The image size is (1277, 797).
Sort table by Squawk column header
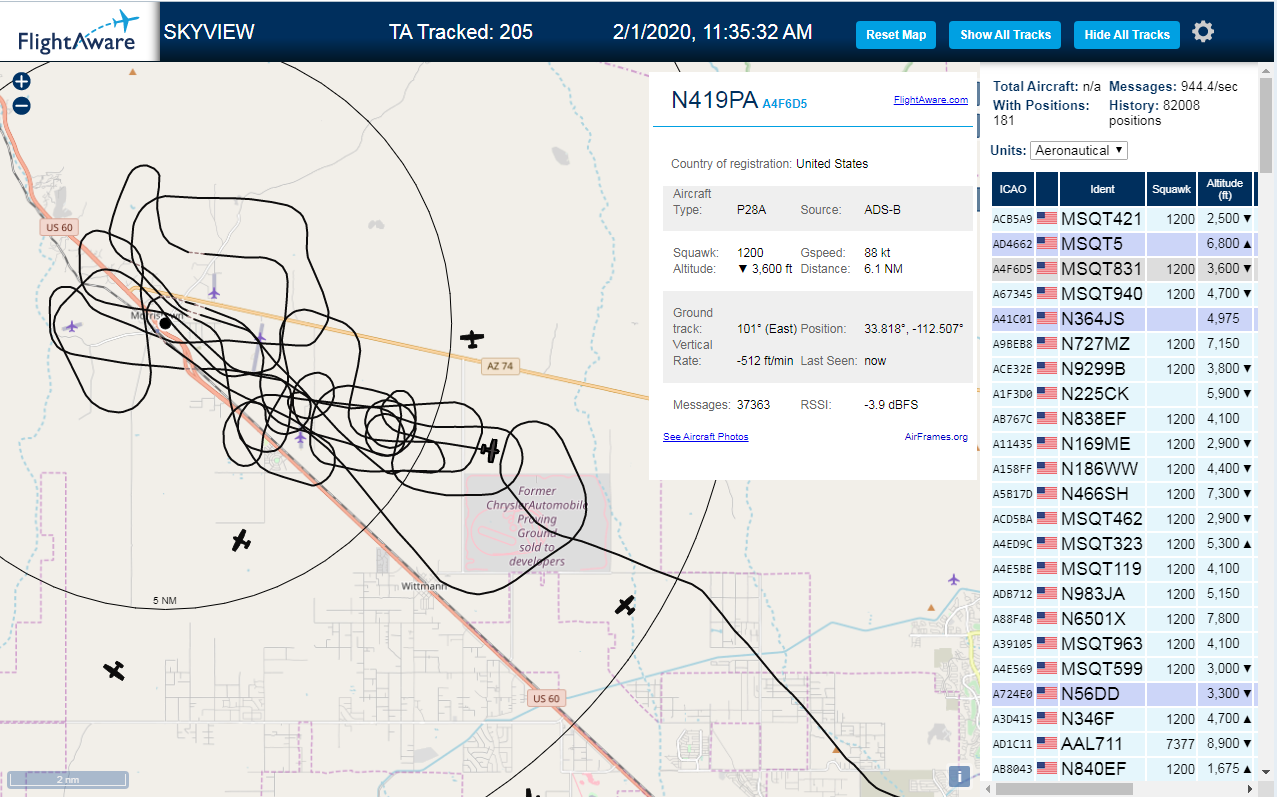pyautogui.click(x=1171, y=189)
